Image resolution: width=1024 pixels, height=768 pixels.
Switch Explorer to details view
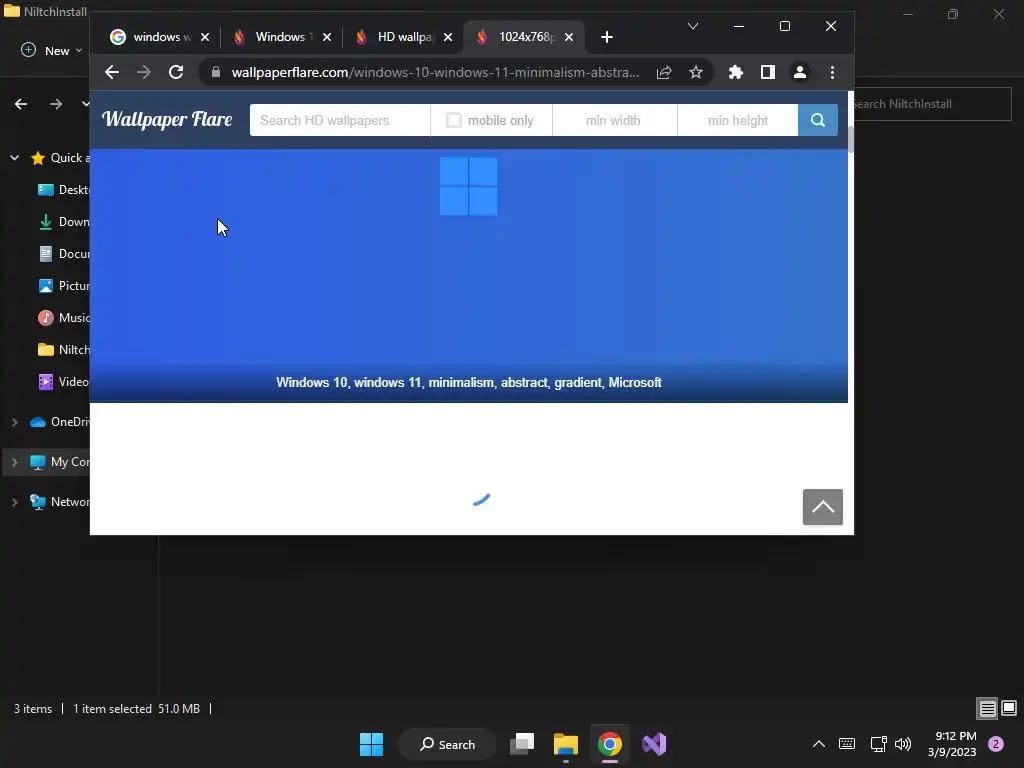[x=987, y=708]
